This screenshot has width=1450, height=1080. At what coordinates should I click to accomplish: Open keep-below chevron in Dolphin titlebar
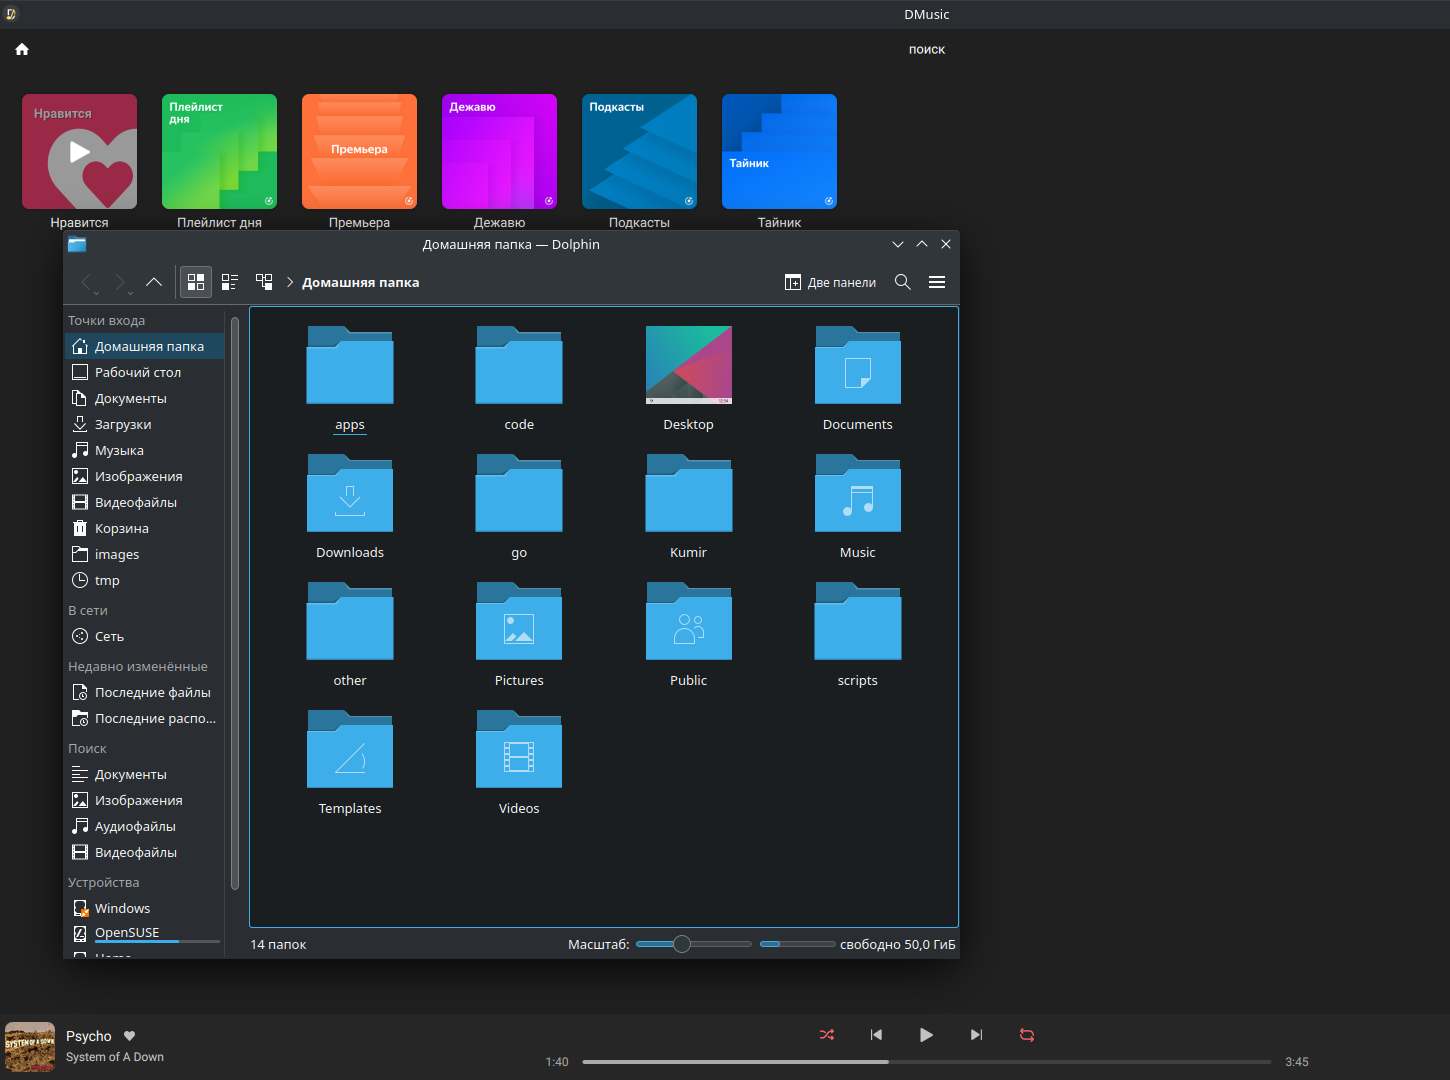[x=898, y=244]
